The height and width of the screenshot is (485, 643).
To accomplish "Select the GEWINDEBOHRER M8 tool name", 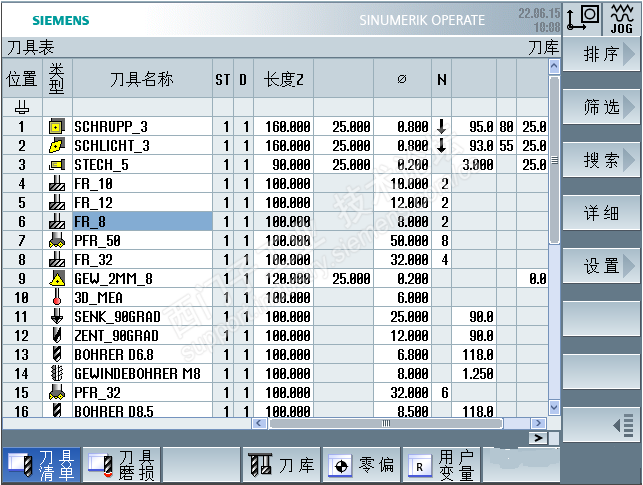I will coord(137,373).
